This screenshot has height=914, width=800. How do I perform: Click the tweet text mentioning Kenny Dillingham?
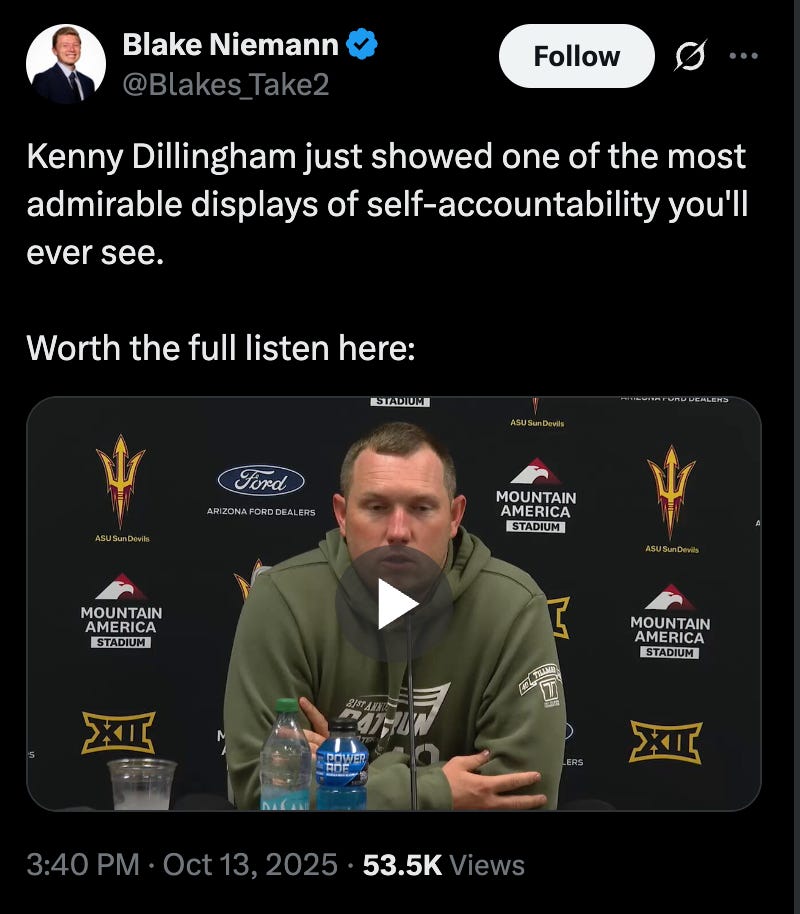(x=387, y=204)
